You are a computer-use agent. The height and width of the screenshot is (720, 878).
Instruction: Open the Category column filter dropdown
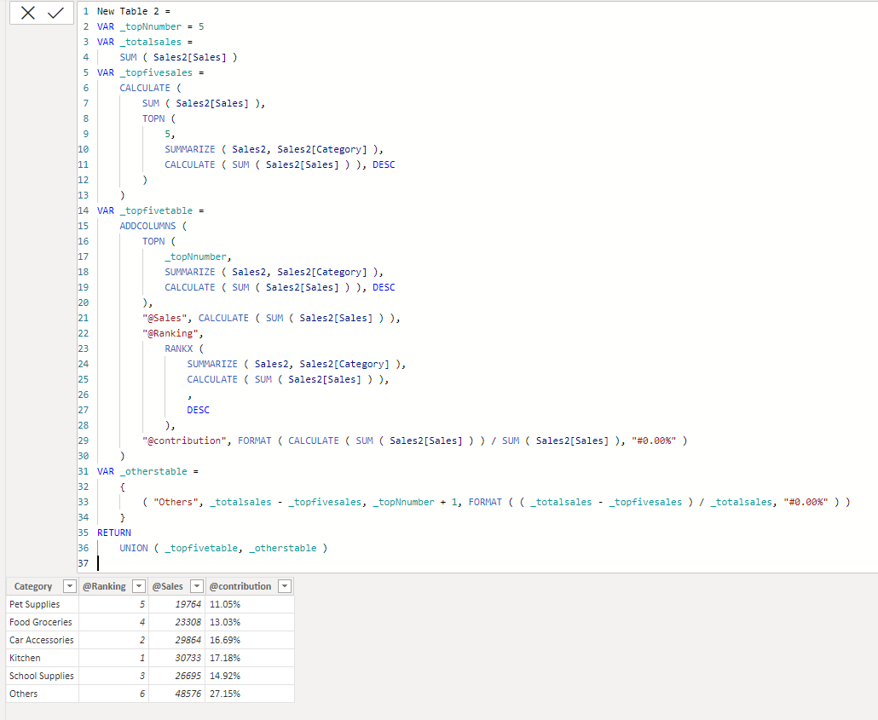[69, 586]
